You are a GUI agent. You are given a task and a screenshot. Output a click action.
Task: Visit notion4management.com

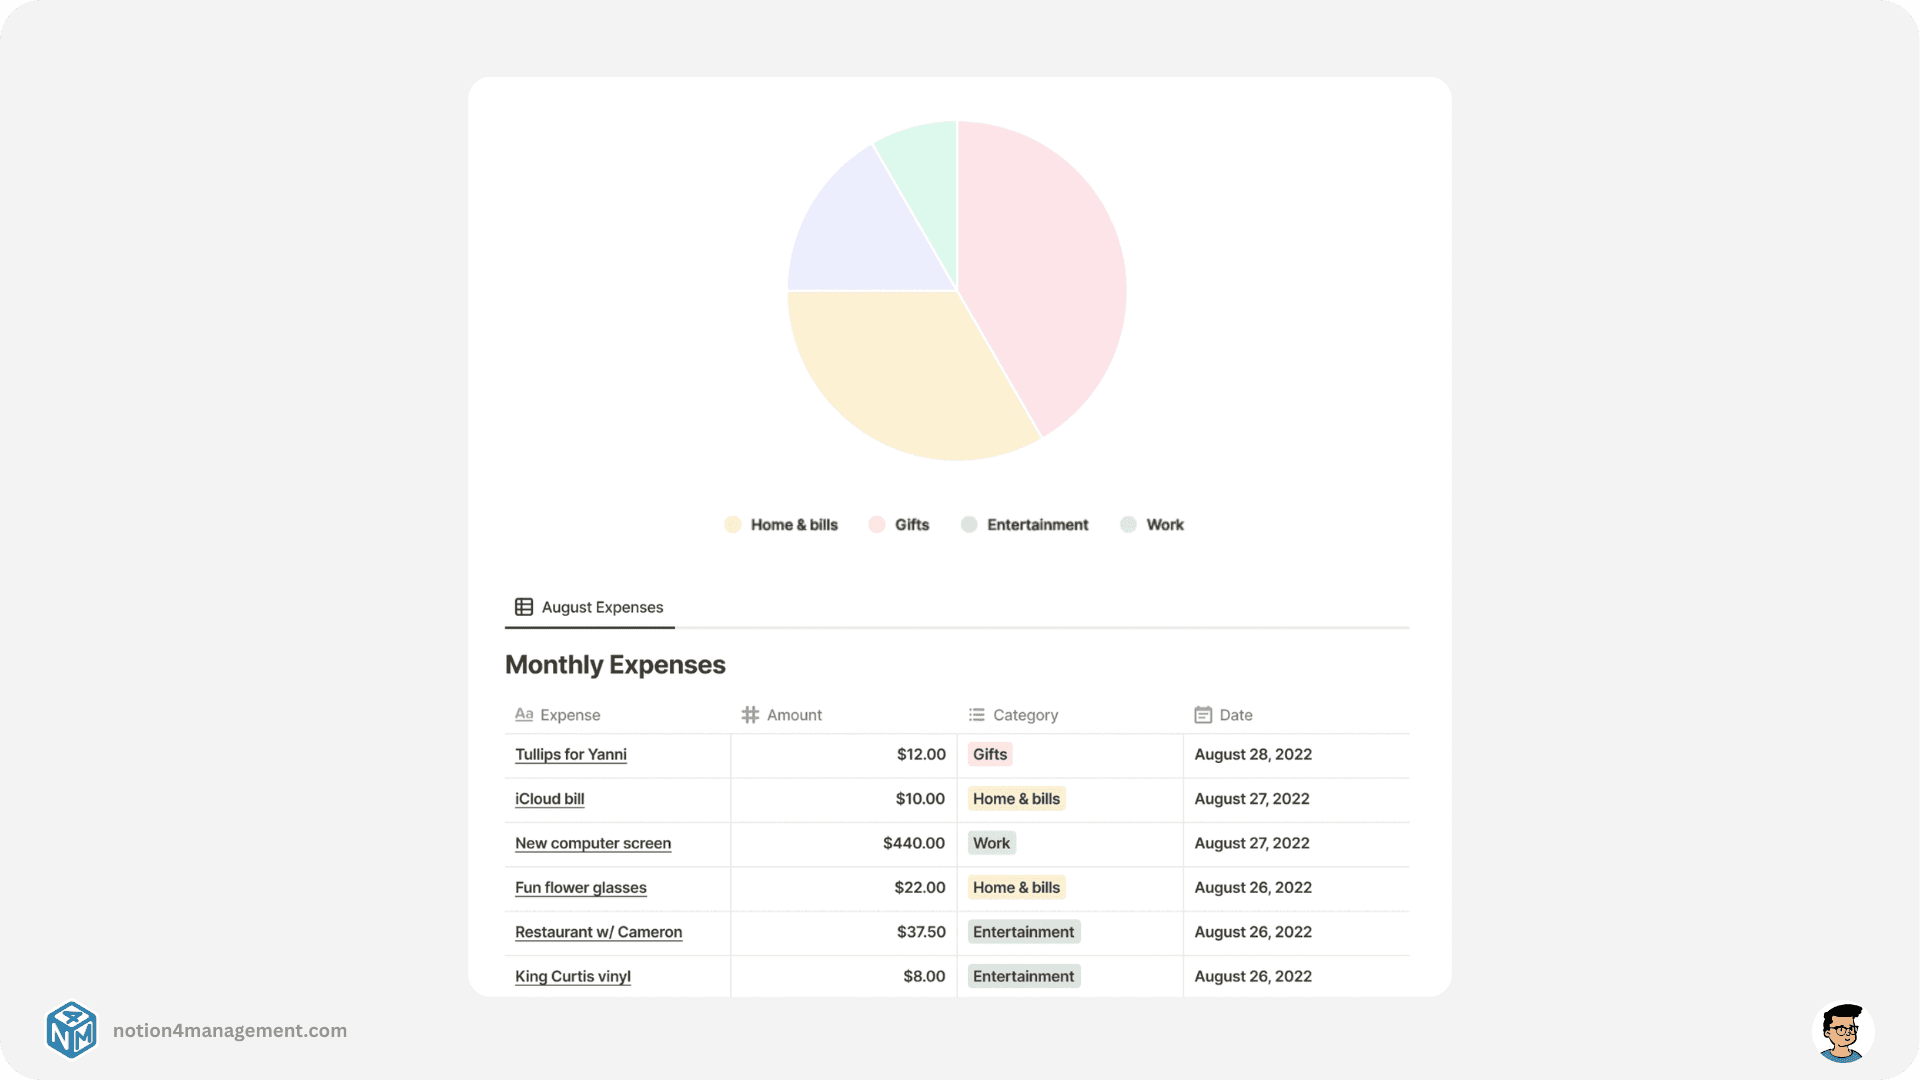pyautogui.click(x=228, y=1030)
